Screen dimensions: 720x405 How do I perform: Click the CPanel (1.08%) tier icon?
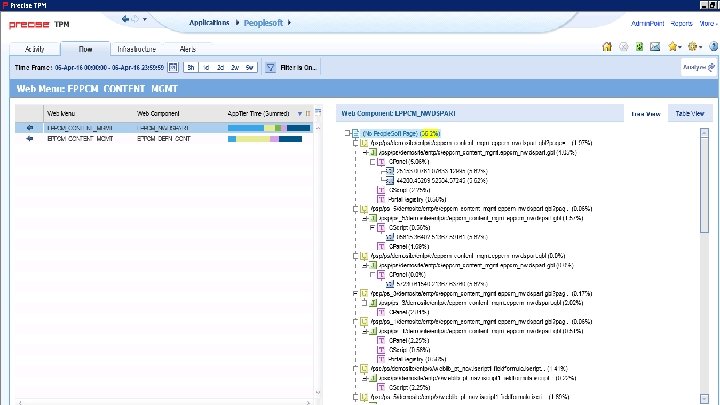381,247
